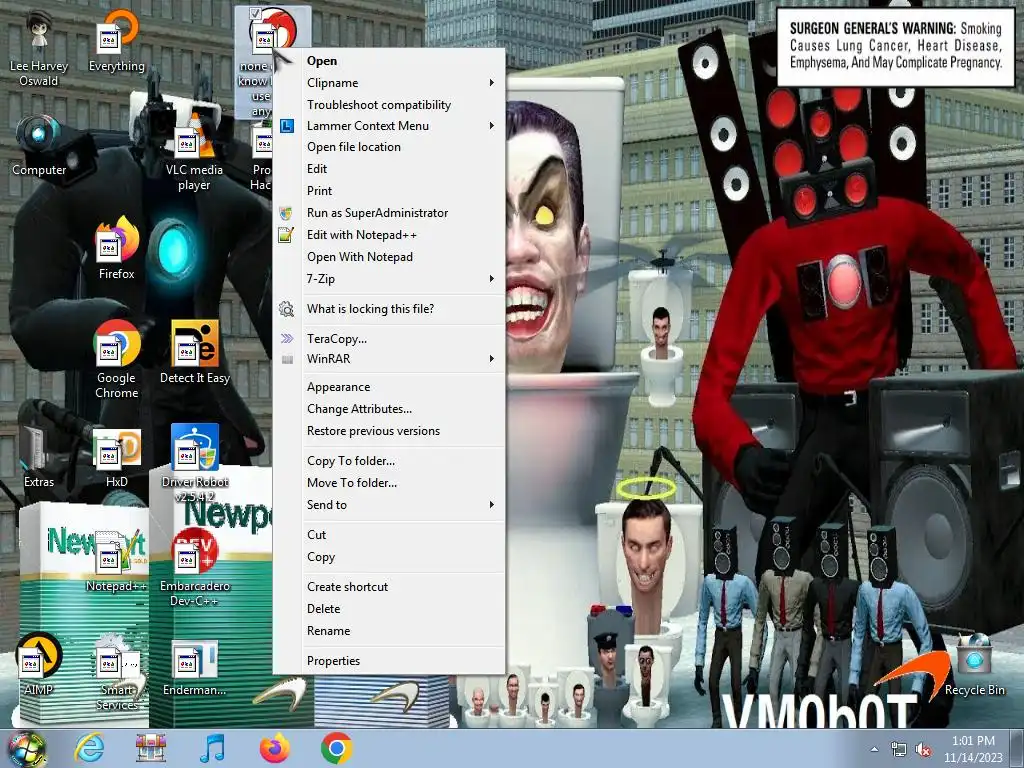Choose Change Attributes...
This screenshot has width=1024, height=768.
point(389,409)
